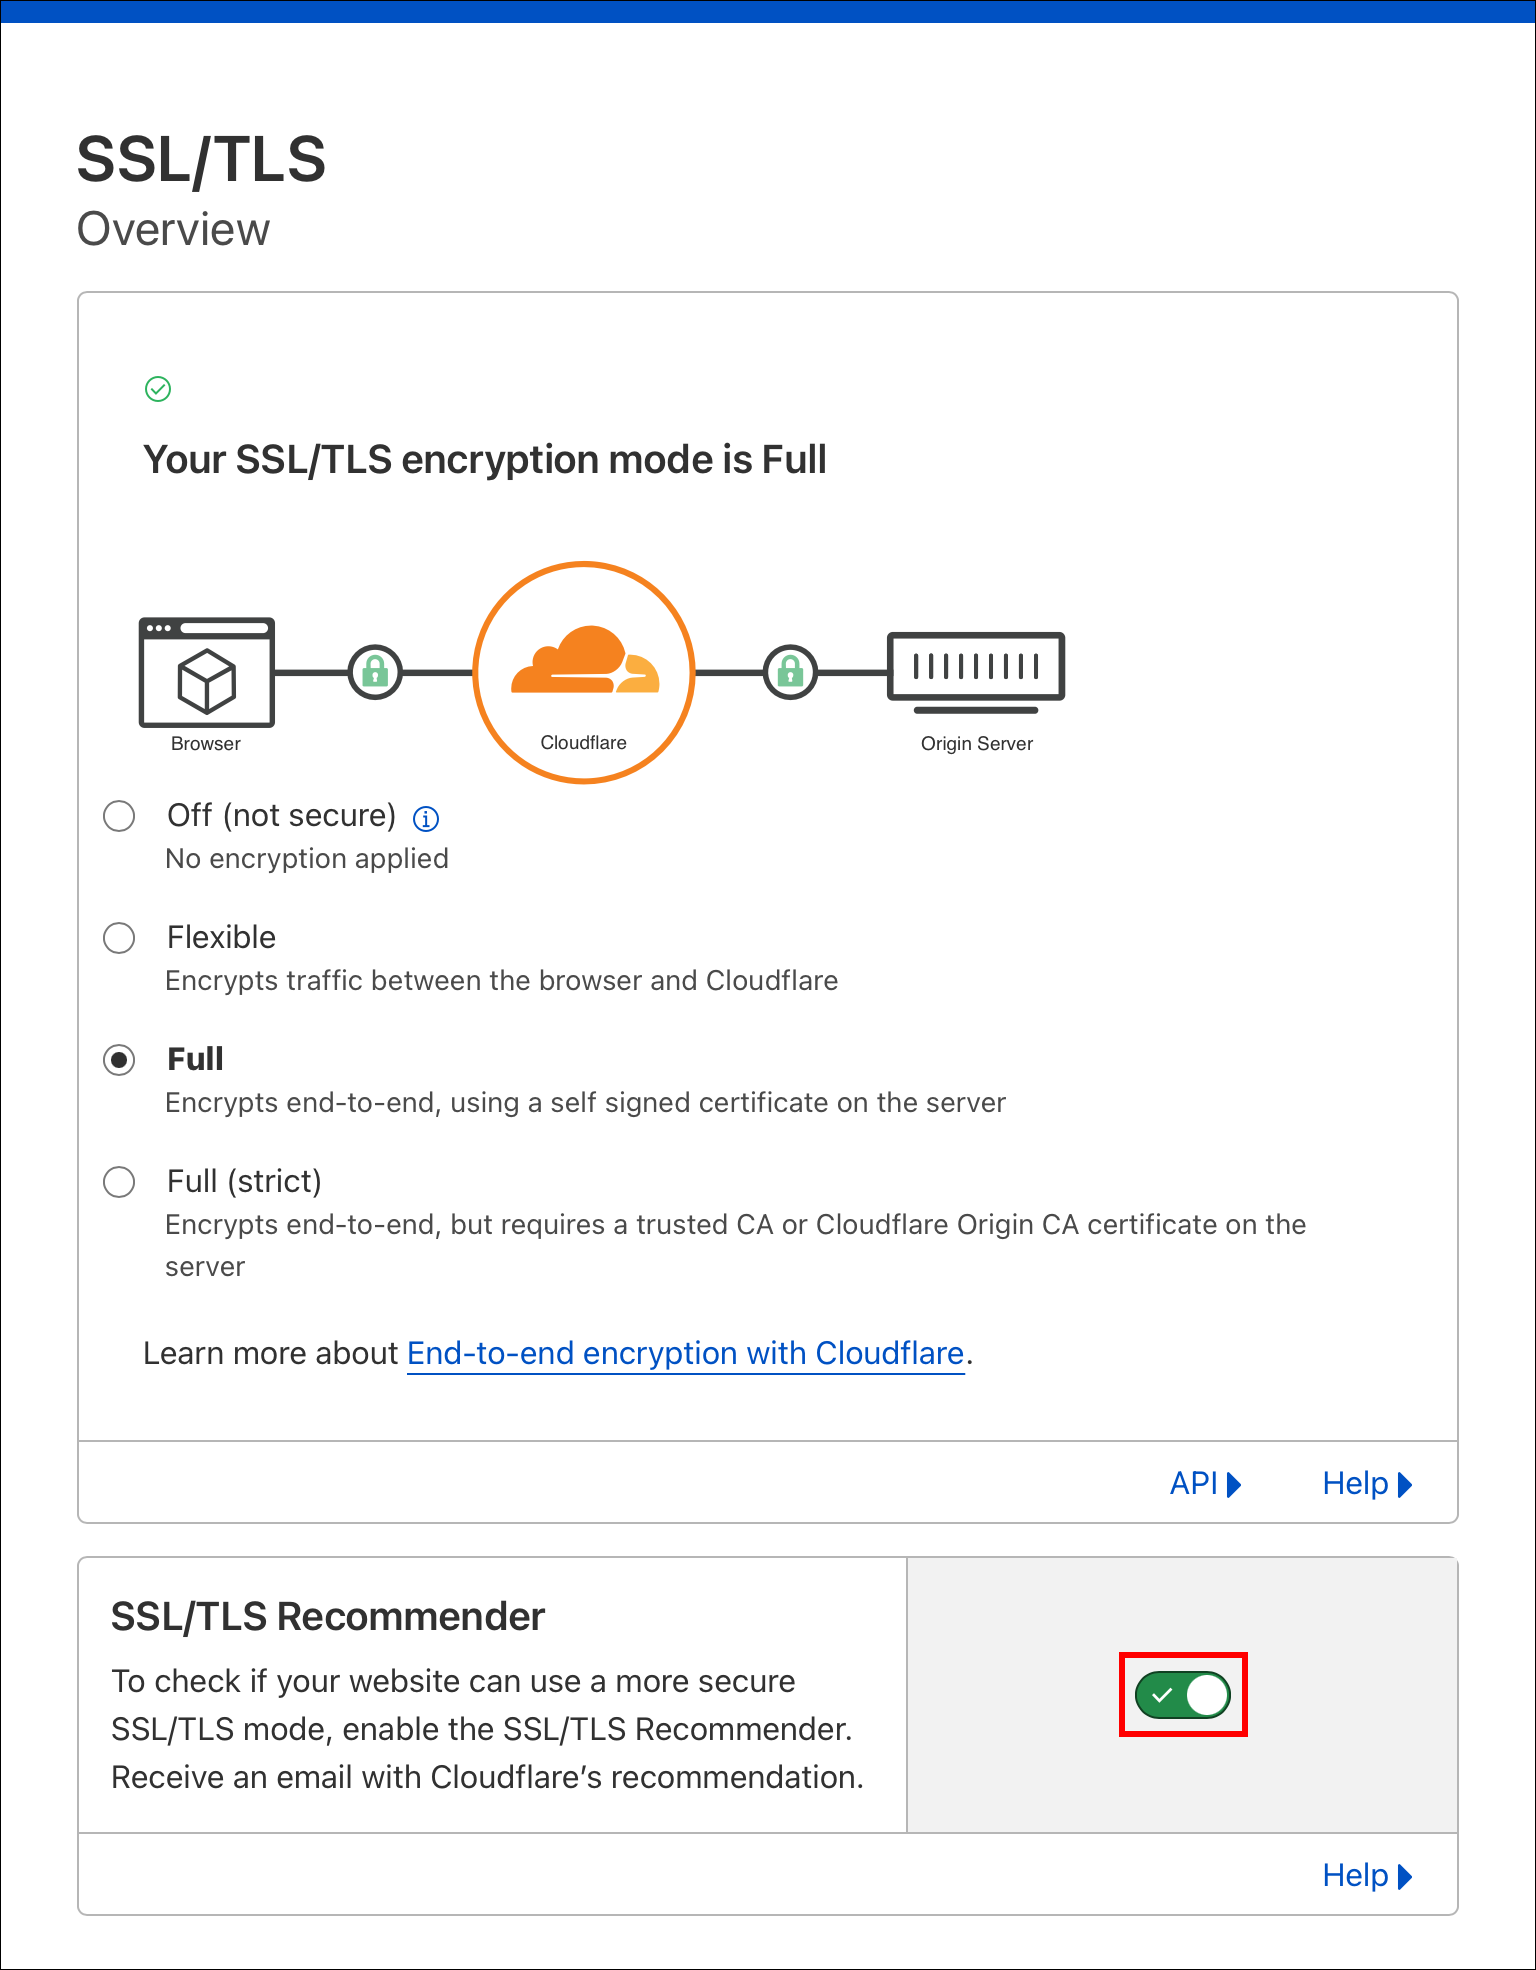
Task: Click the padlock between Browser and Cloudflare
Action: coord(375,672)
